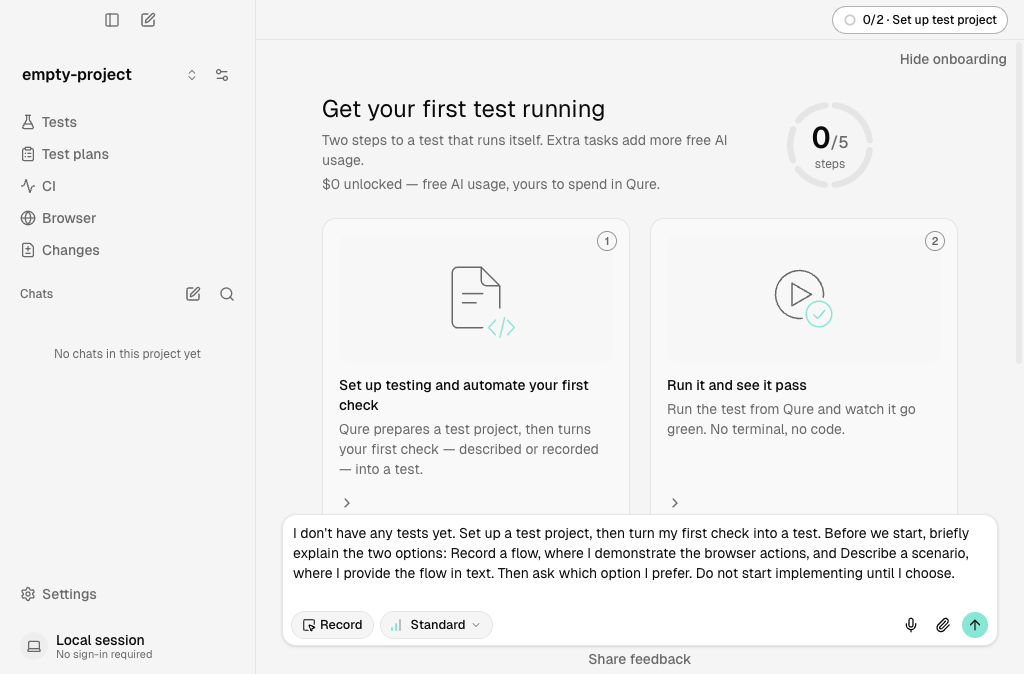
Task: Click the Tests flask icon
Action: 27,122
